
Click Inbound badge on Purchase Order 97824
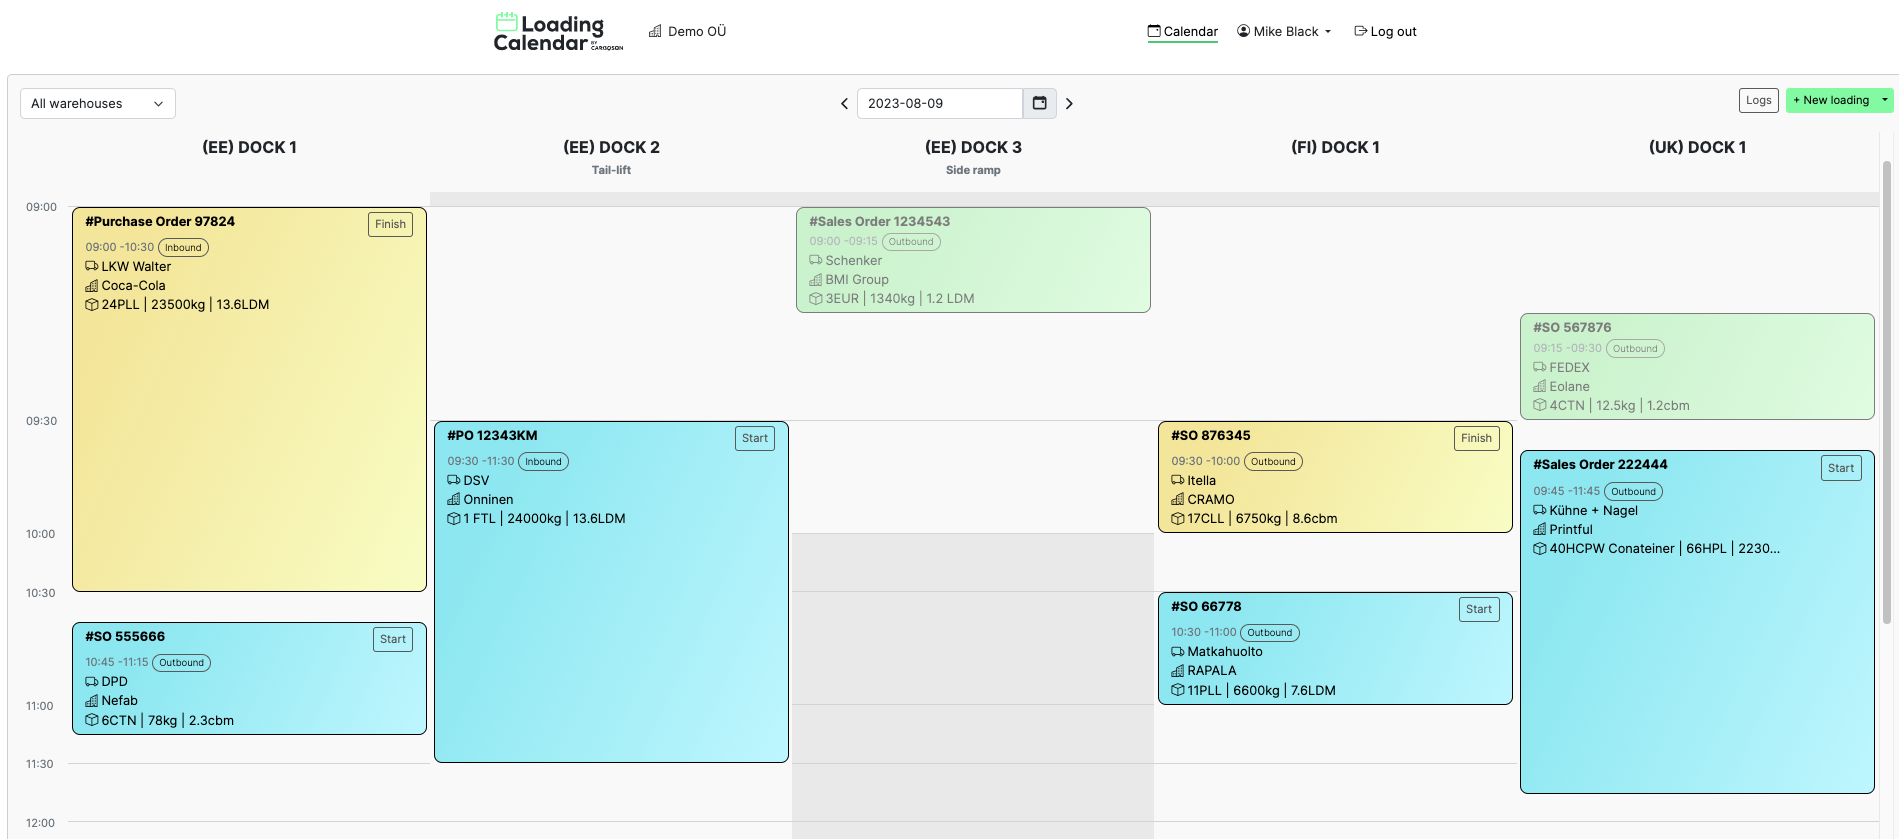[183, 247]
